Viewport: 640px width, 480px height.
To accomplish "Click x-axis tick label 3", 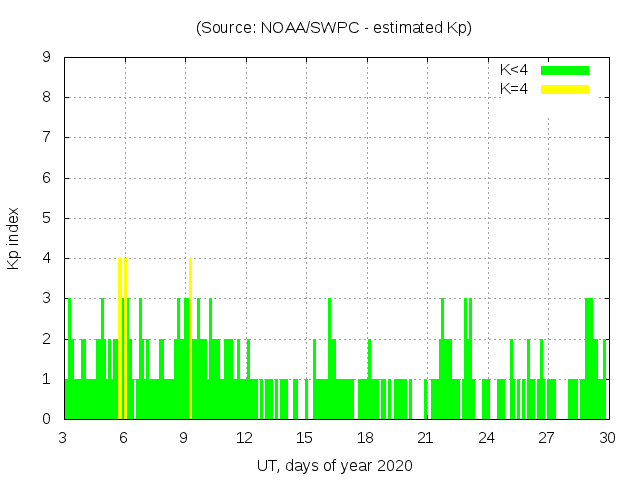I will 64,438.
